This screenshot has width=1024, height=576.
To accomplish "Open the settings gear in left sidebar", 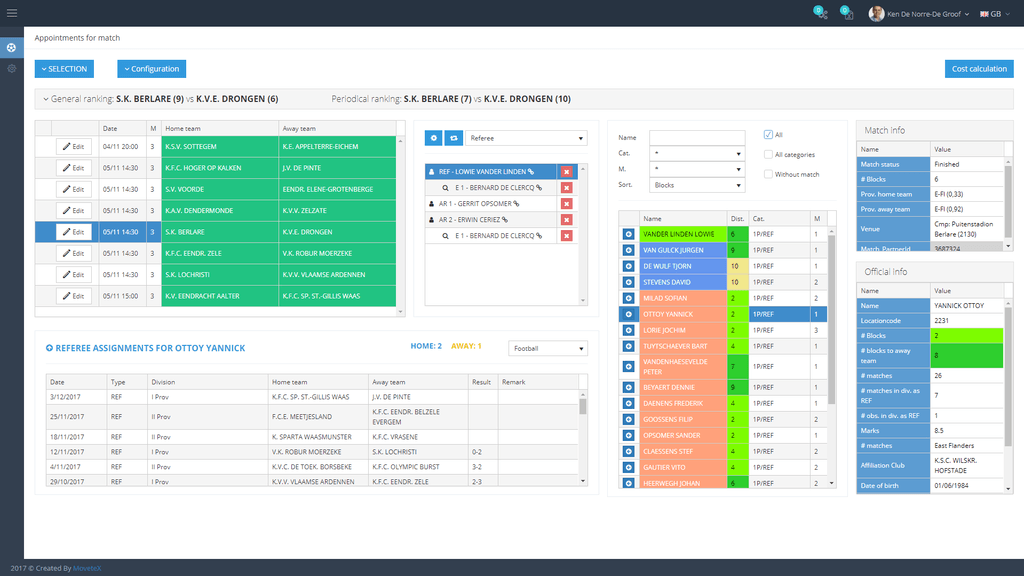I will pyautogui.click(x=11, y=68).
